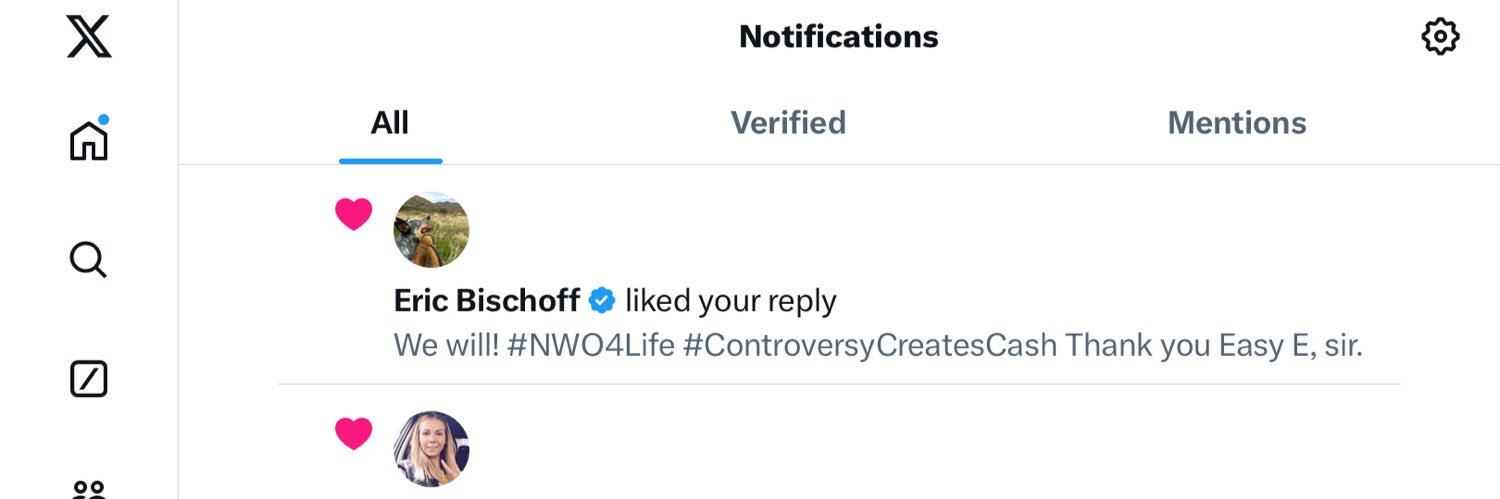This screenshot has height=499, width=1500.
Task: Click the X logo
Action: (88, 37)
